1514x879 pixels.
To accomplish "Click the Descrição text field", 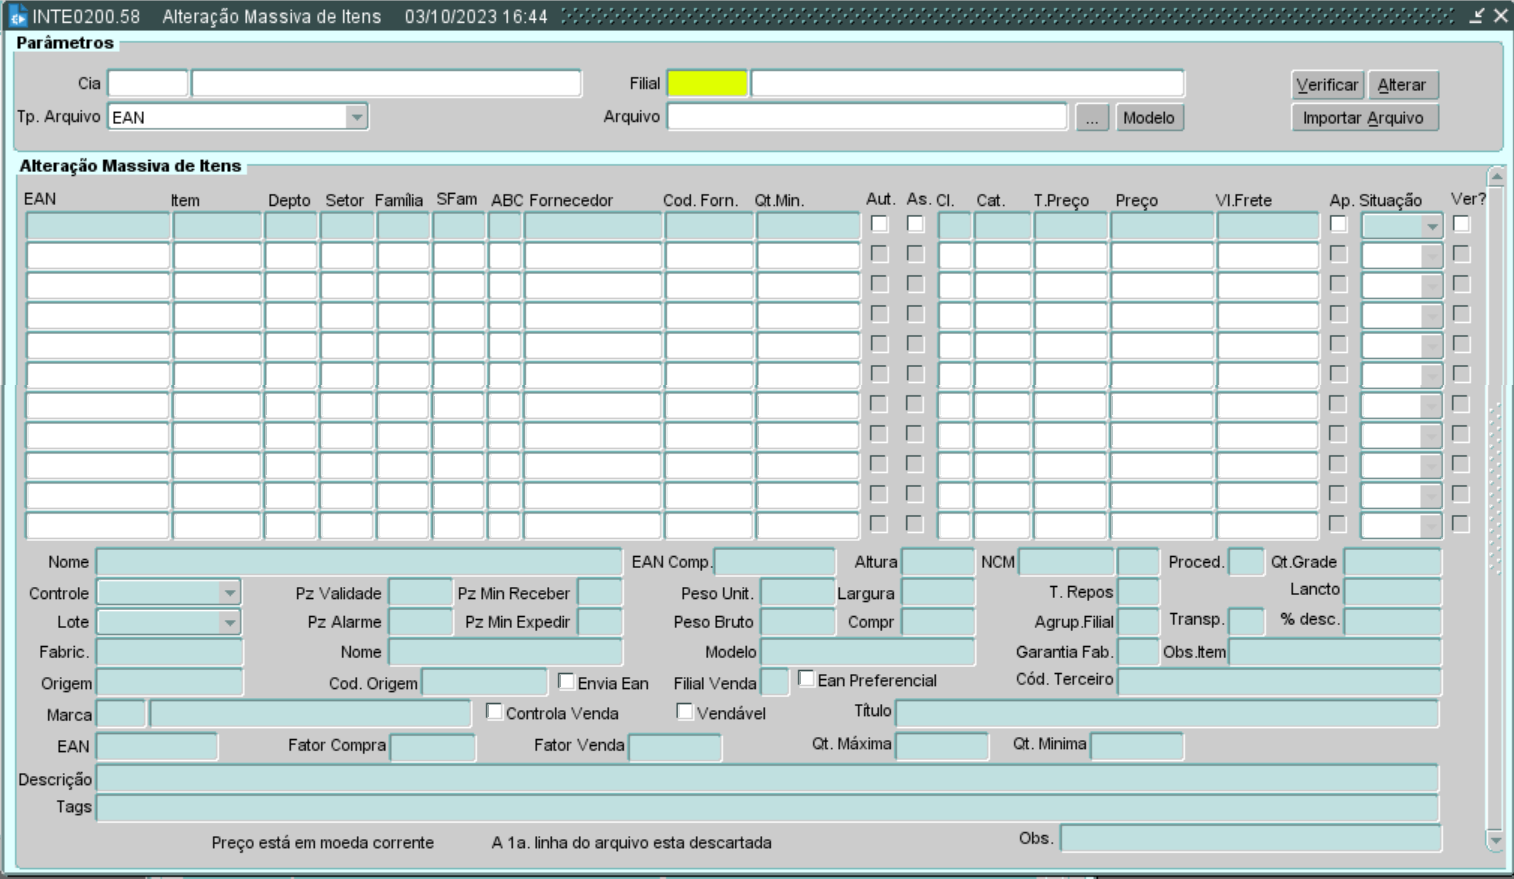I will click(767, 779).
